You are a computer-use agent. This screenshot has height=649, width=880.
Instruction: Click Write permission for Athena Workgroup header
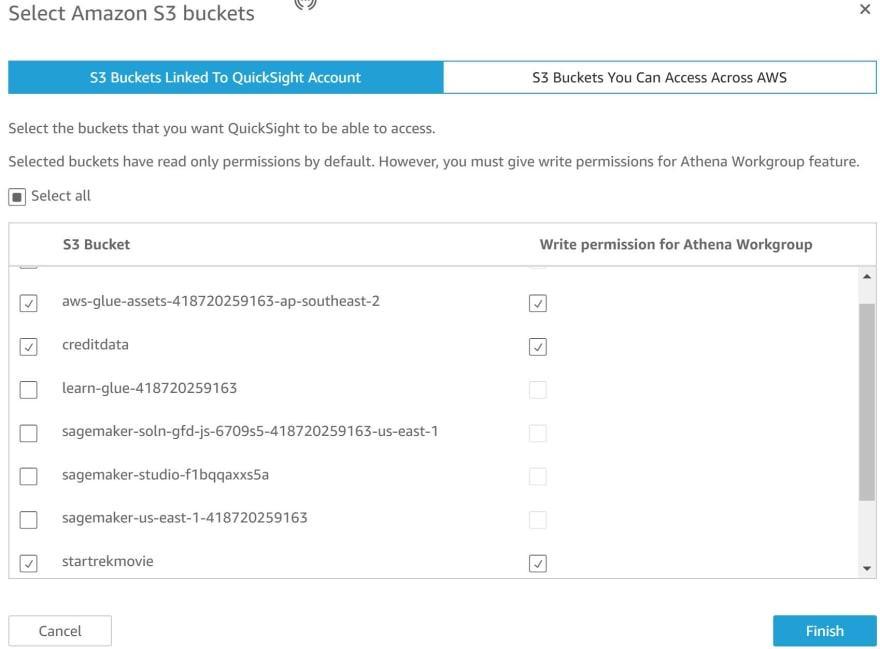pyautogui.click(x=676, y=244)
